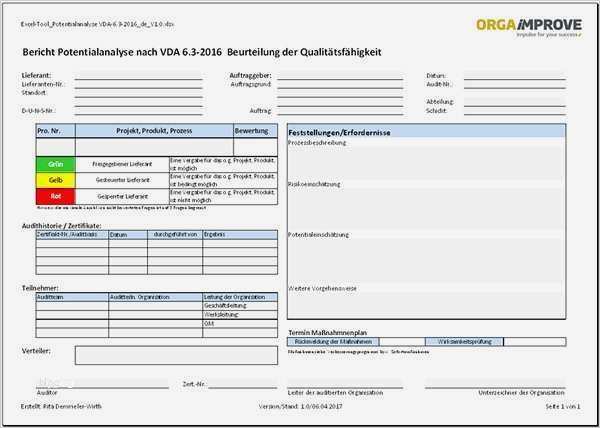Select the Gelb yellow rating cell
The image size is (600, 428).
click(x=56, y=180)
